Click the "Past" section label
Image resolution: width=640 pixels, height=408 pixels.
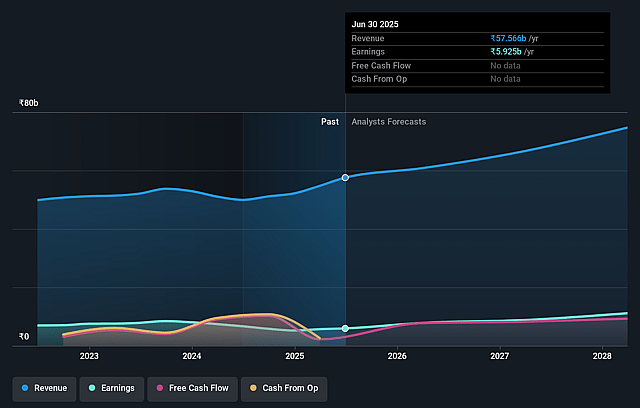tap(329, 121)
